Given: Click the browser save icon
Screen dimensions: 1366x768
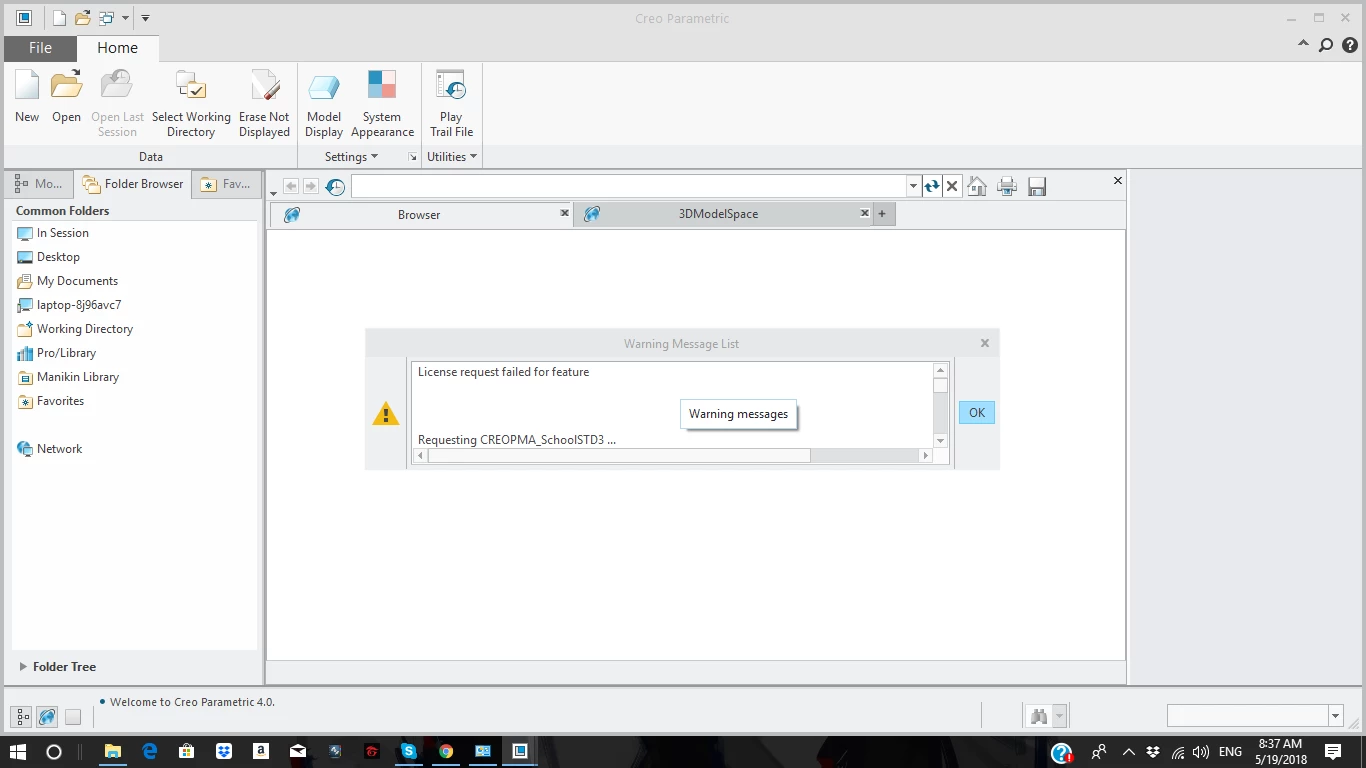Looking at the screenshot, I should pos(1037,186).
